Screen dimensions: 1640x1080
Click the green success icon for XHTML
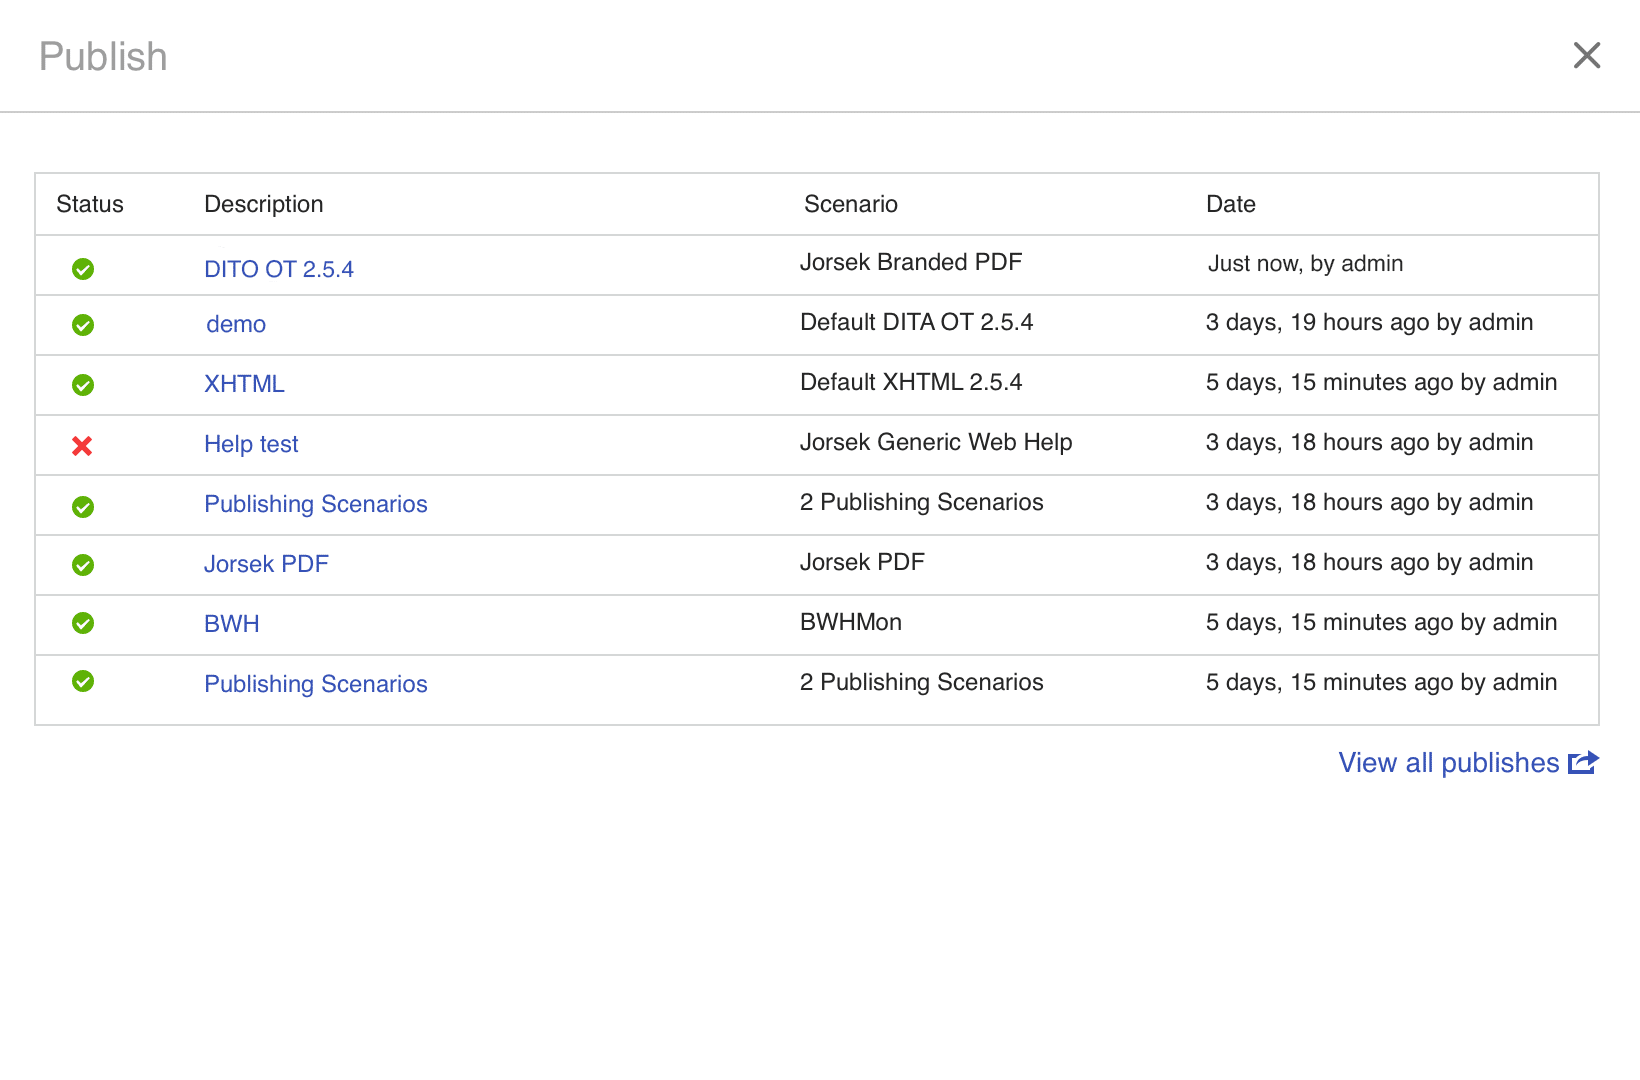coord(83,385)
